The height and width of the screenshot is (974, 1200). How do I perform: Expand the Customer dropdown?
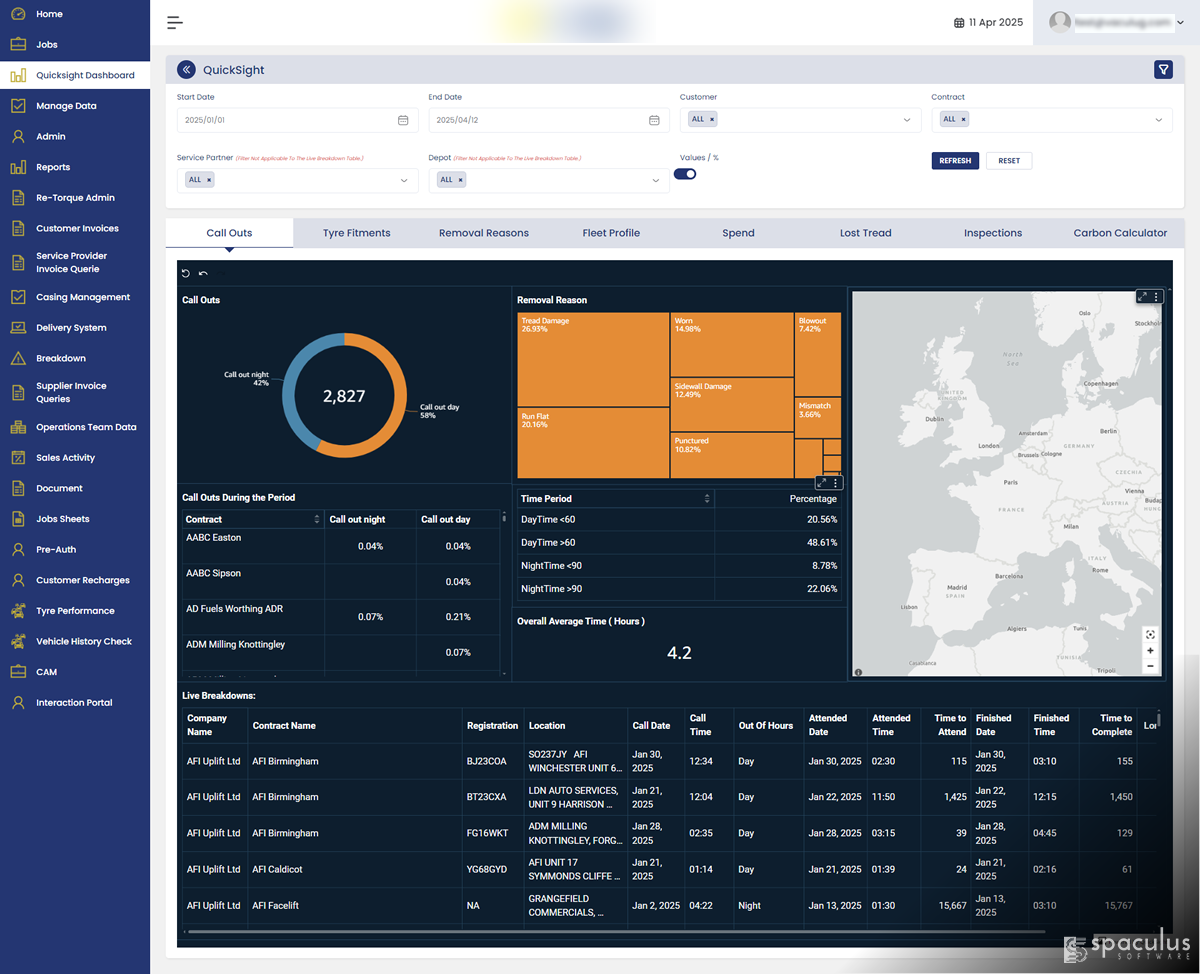(x=907, y=120)
